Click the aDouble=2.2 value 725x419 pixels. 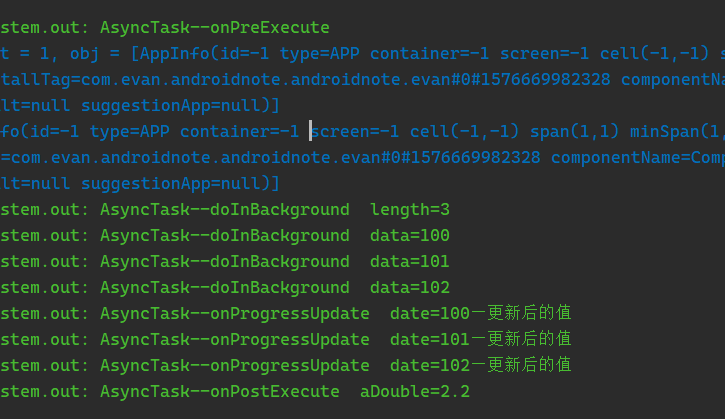pos(414,392)
